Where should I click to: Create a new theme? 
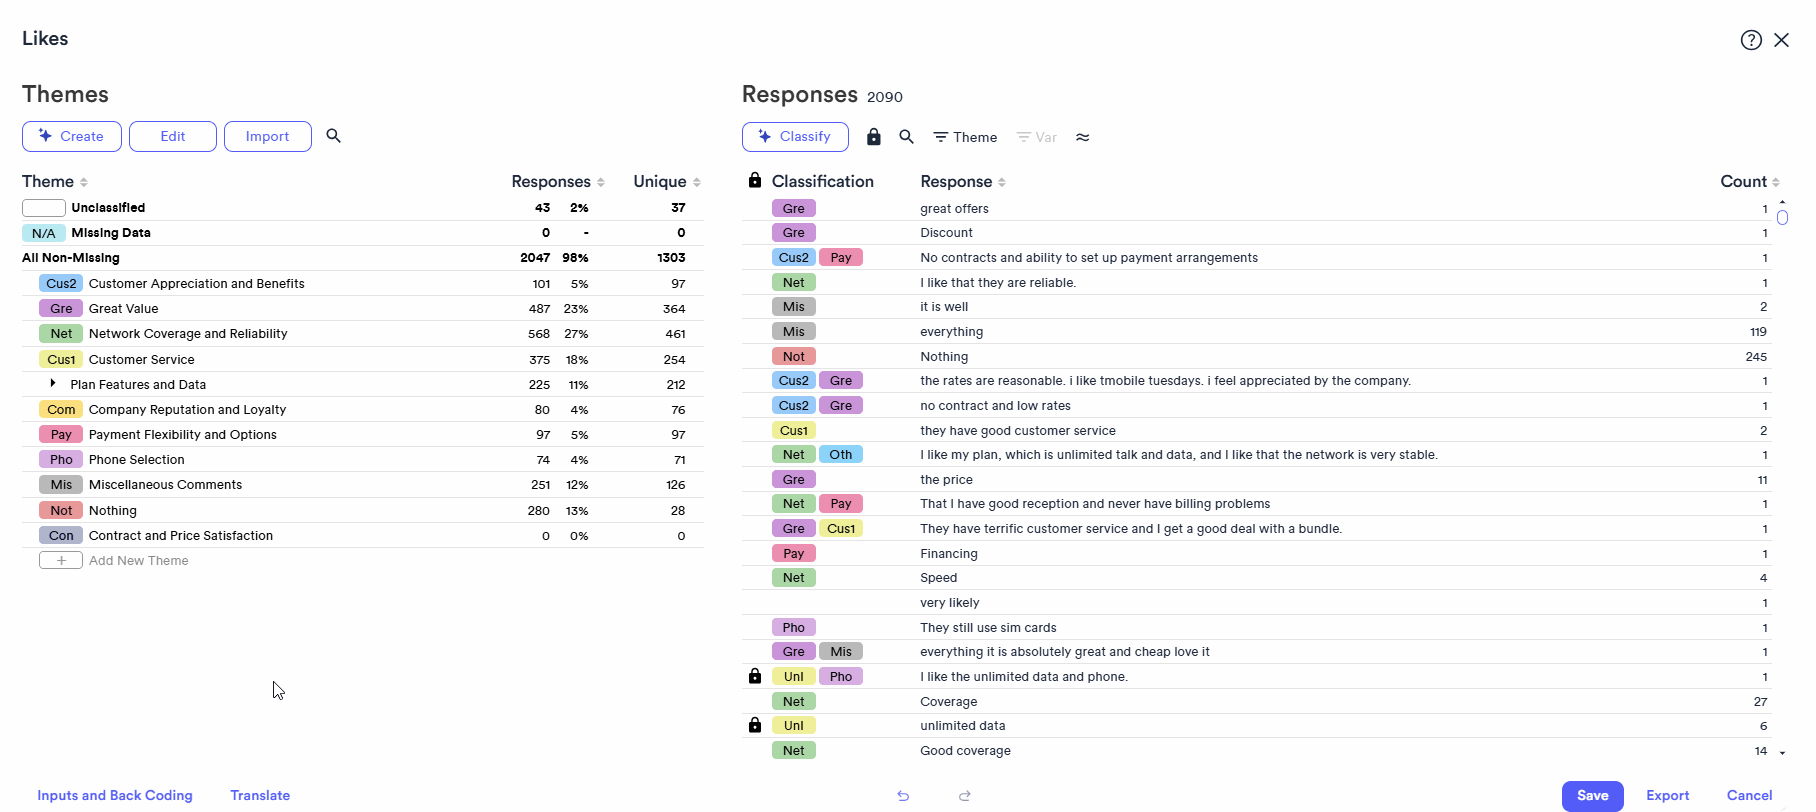71,136
